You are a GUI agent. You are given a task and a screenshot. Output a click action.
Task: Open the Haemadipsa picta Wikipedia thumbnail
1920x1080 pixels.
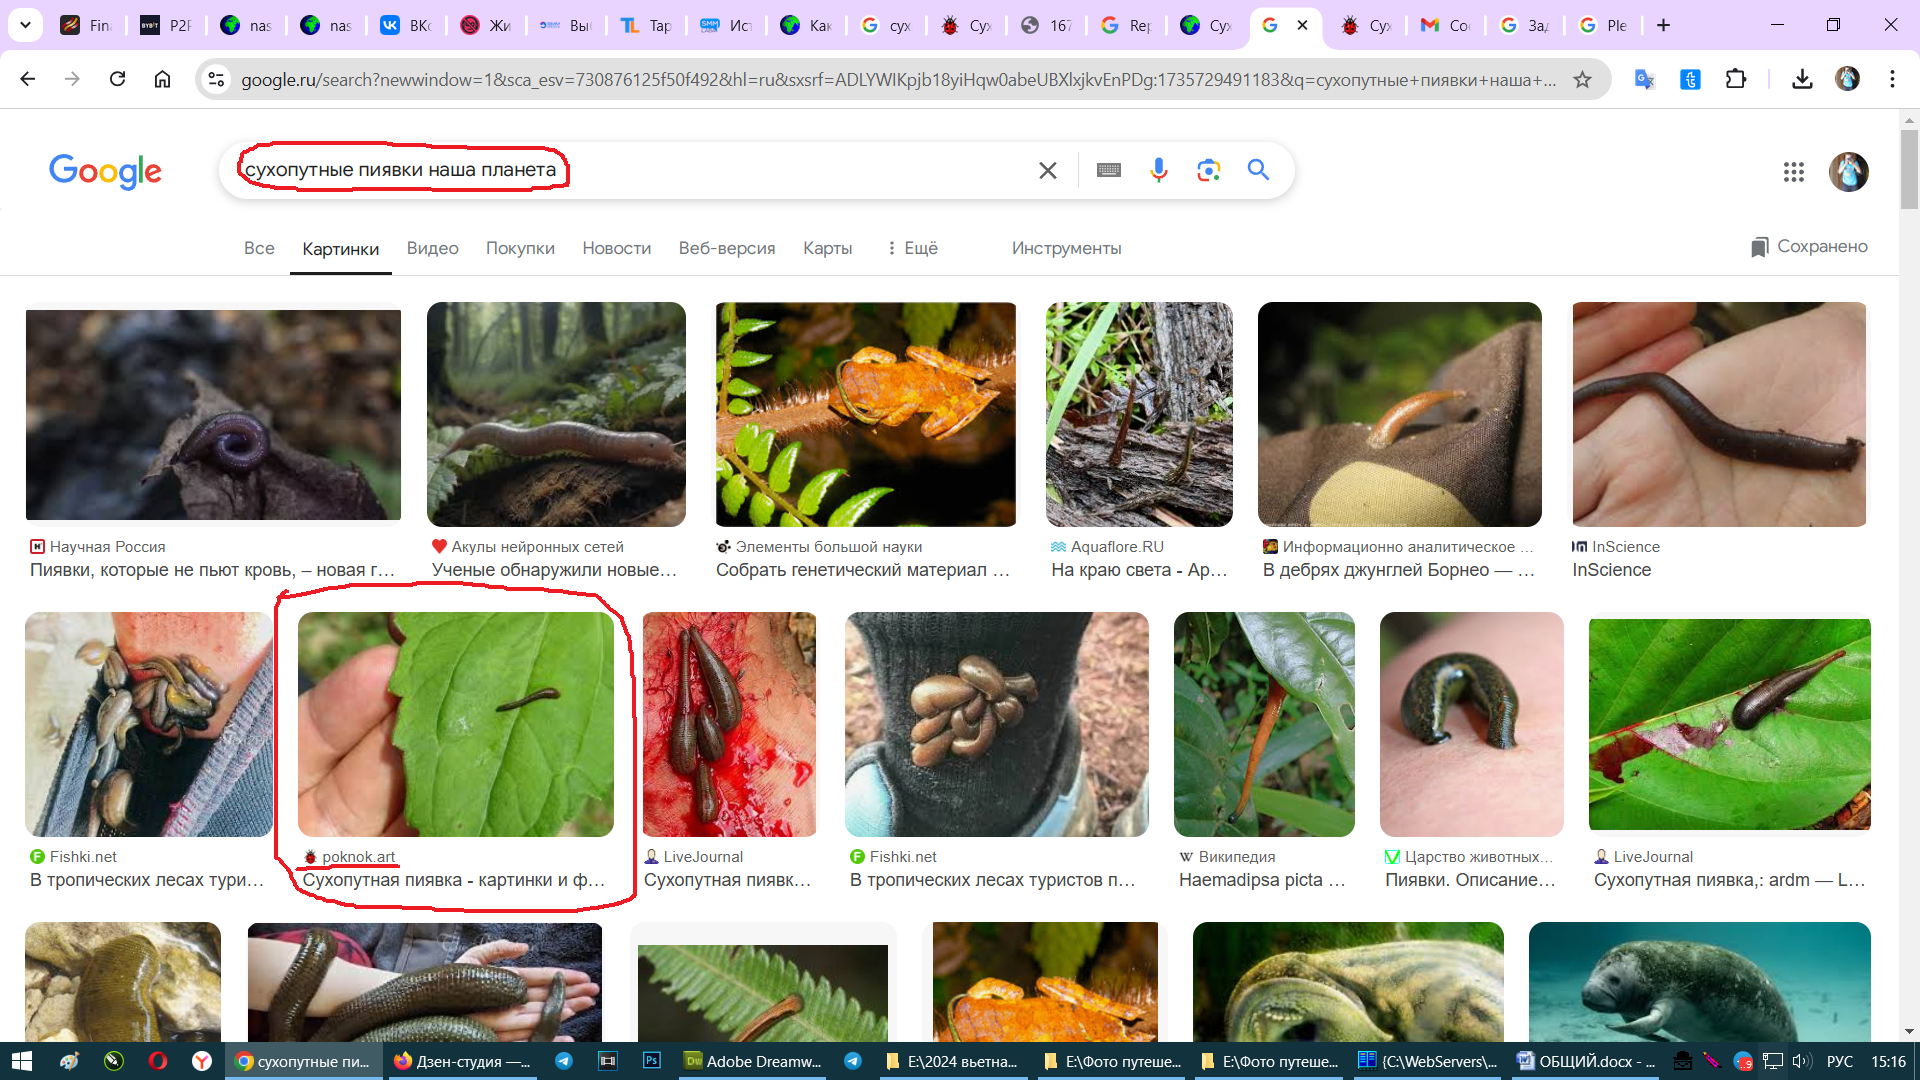(1264, 724)
